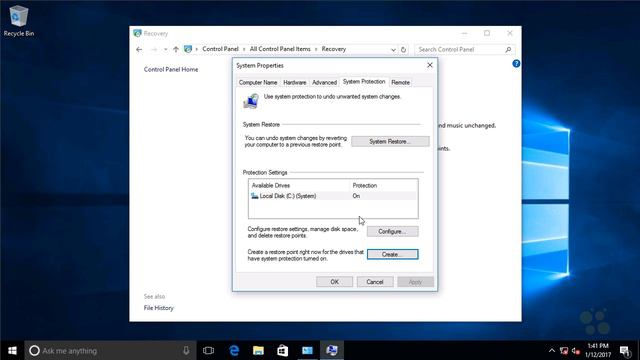Open the Windows Start menu
Screen dimensions: 640x360
[x=12, y=351]
